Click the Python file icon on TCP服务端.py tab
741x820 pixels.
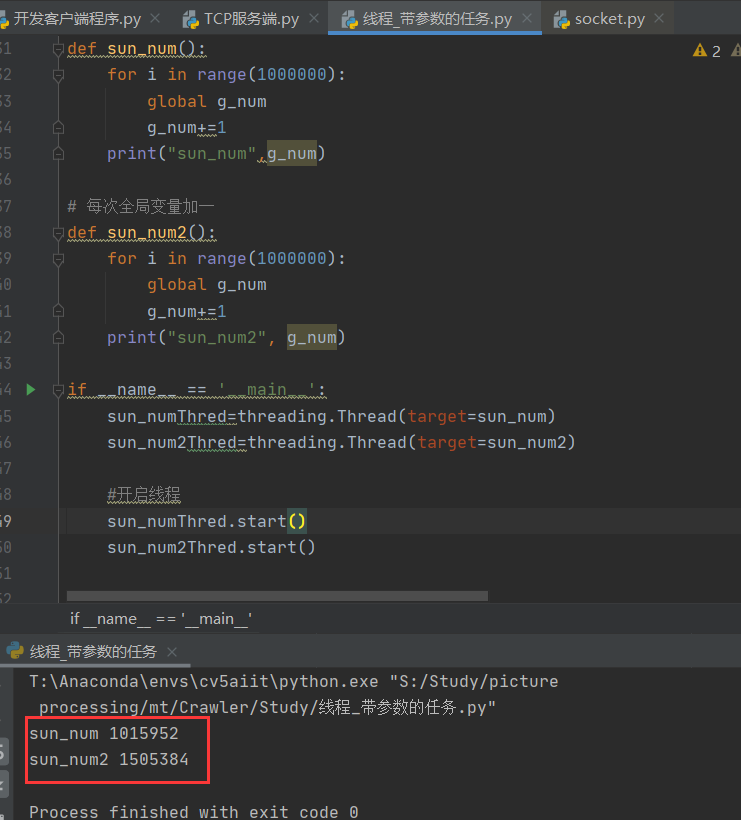pos(191,20)
